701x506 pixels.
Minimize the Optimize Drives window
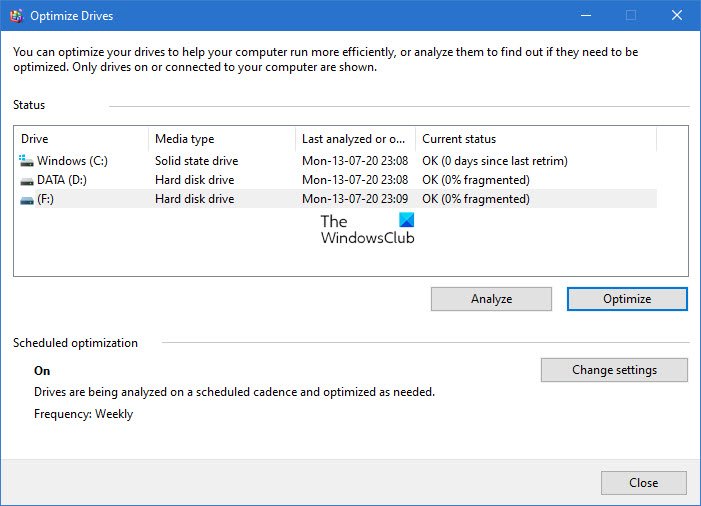tap(584, 15)
